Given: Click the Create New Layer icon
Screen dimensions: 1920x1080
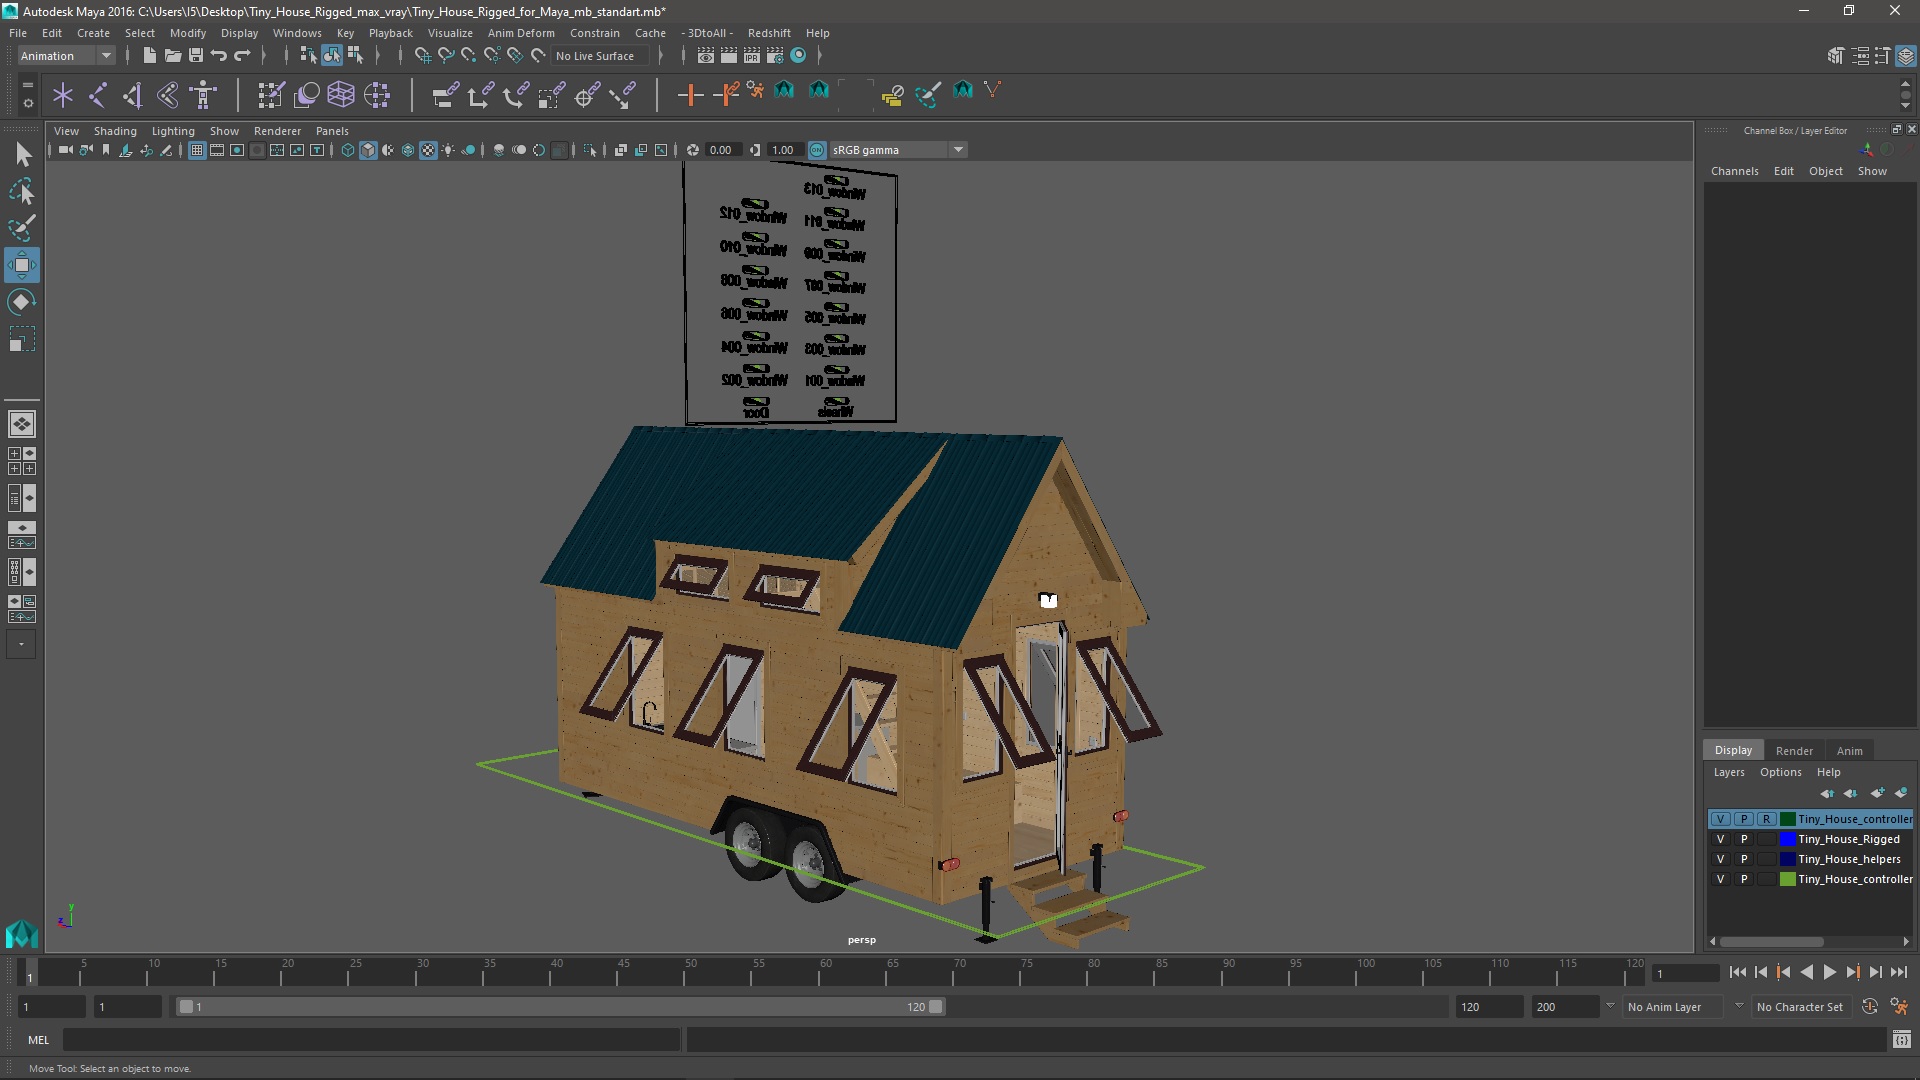Looking at the screenshot, I should pyautogui.click(x=1877, y=793).
